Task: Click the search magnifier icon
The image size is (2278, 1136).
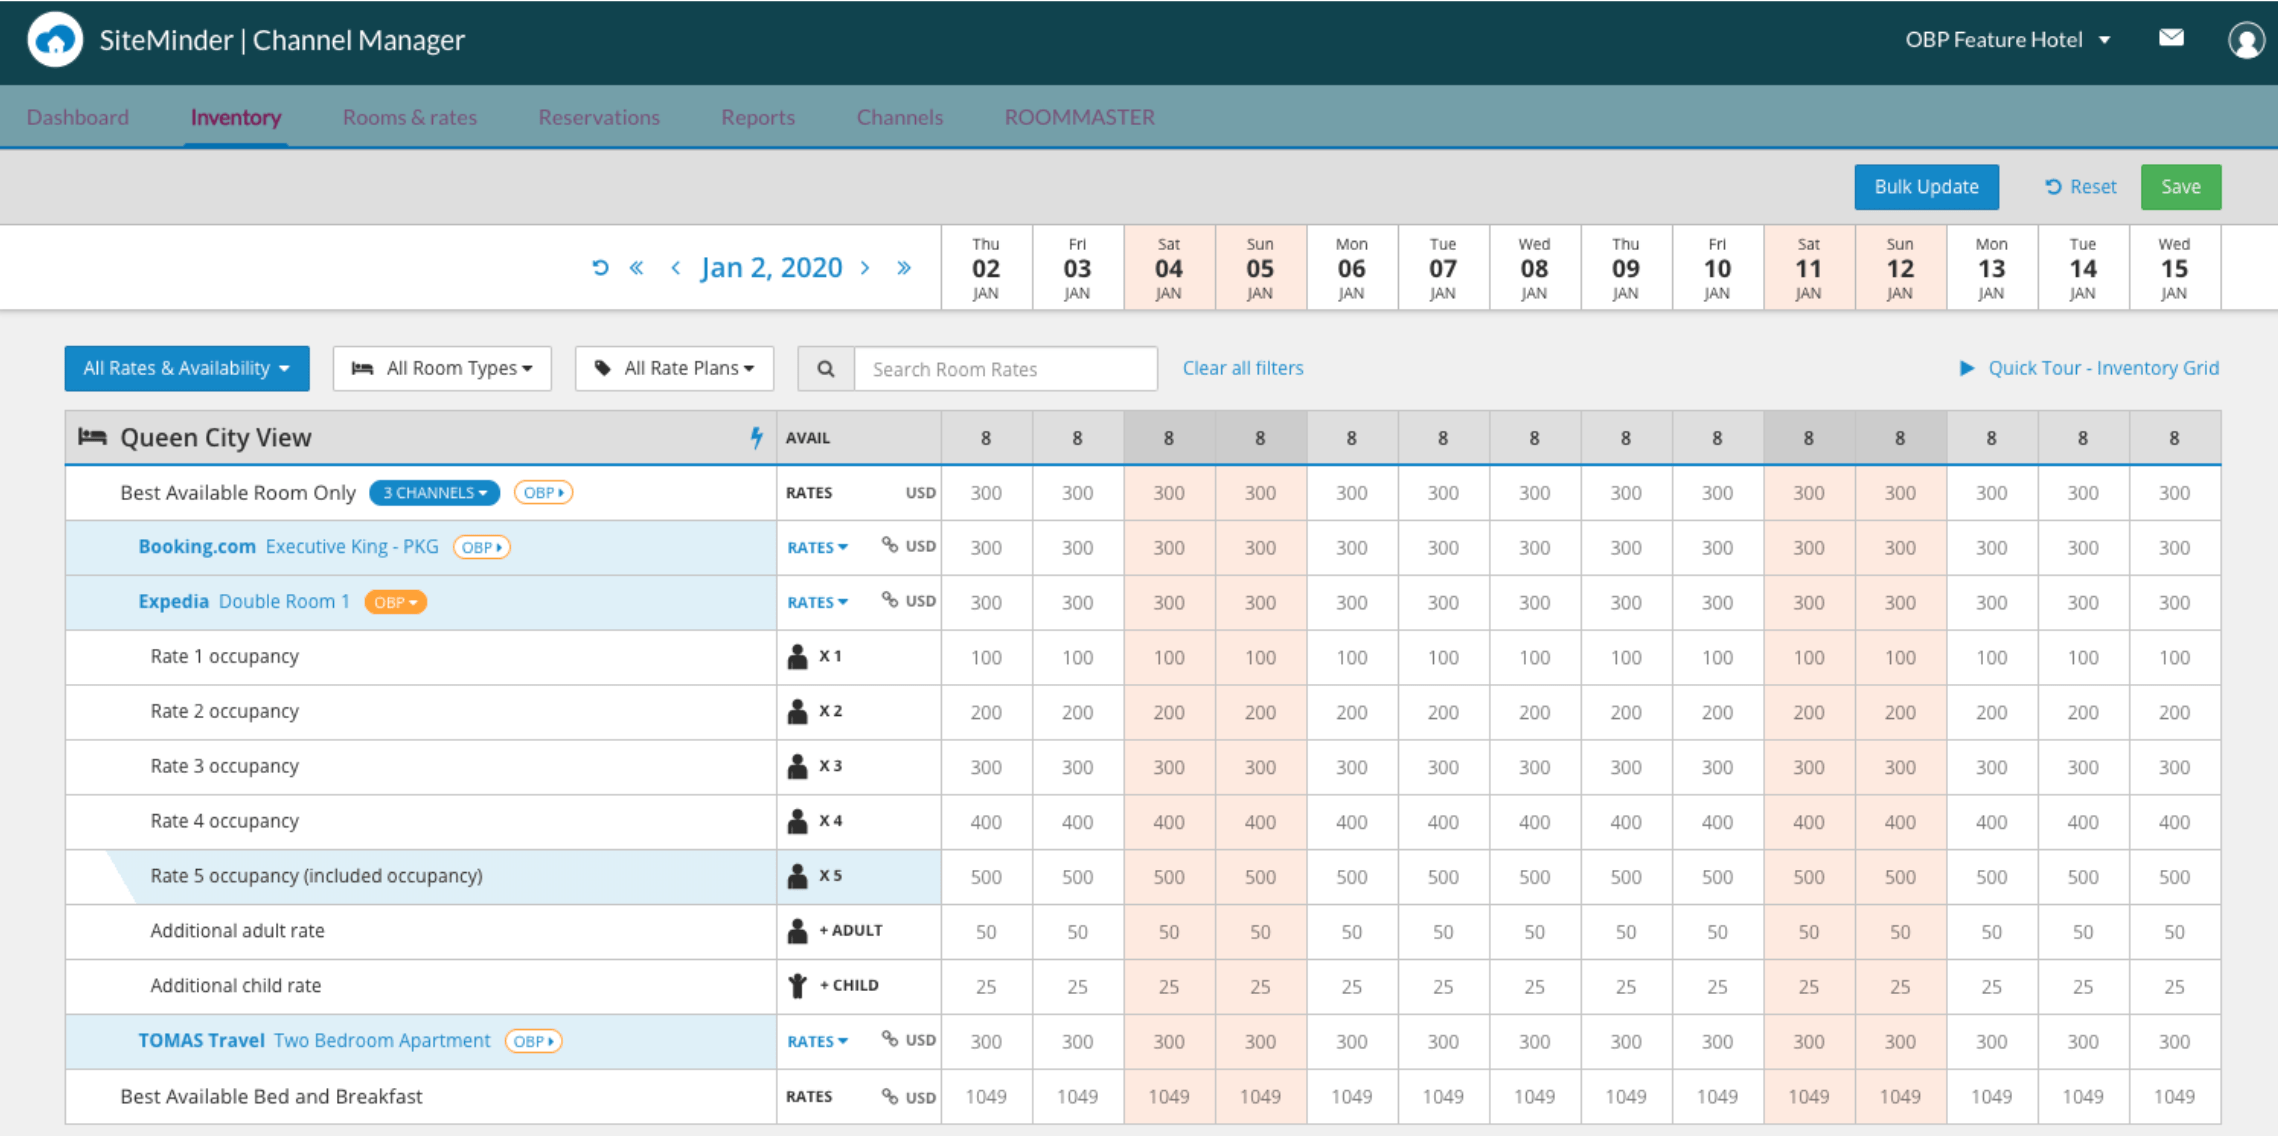Action: [x=826, y=369]
